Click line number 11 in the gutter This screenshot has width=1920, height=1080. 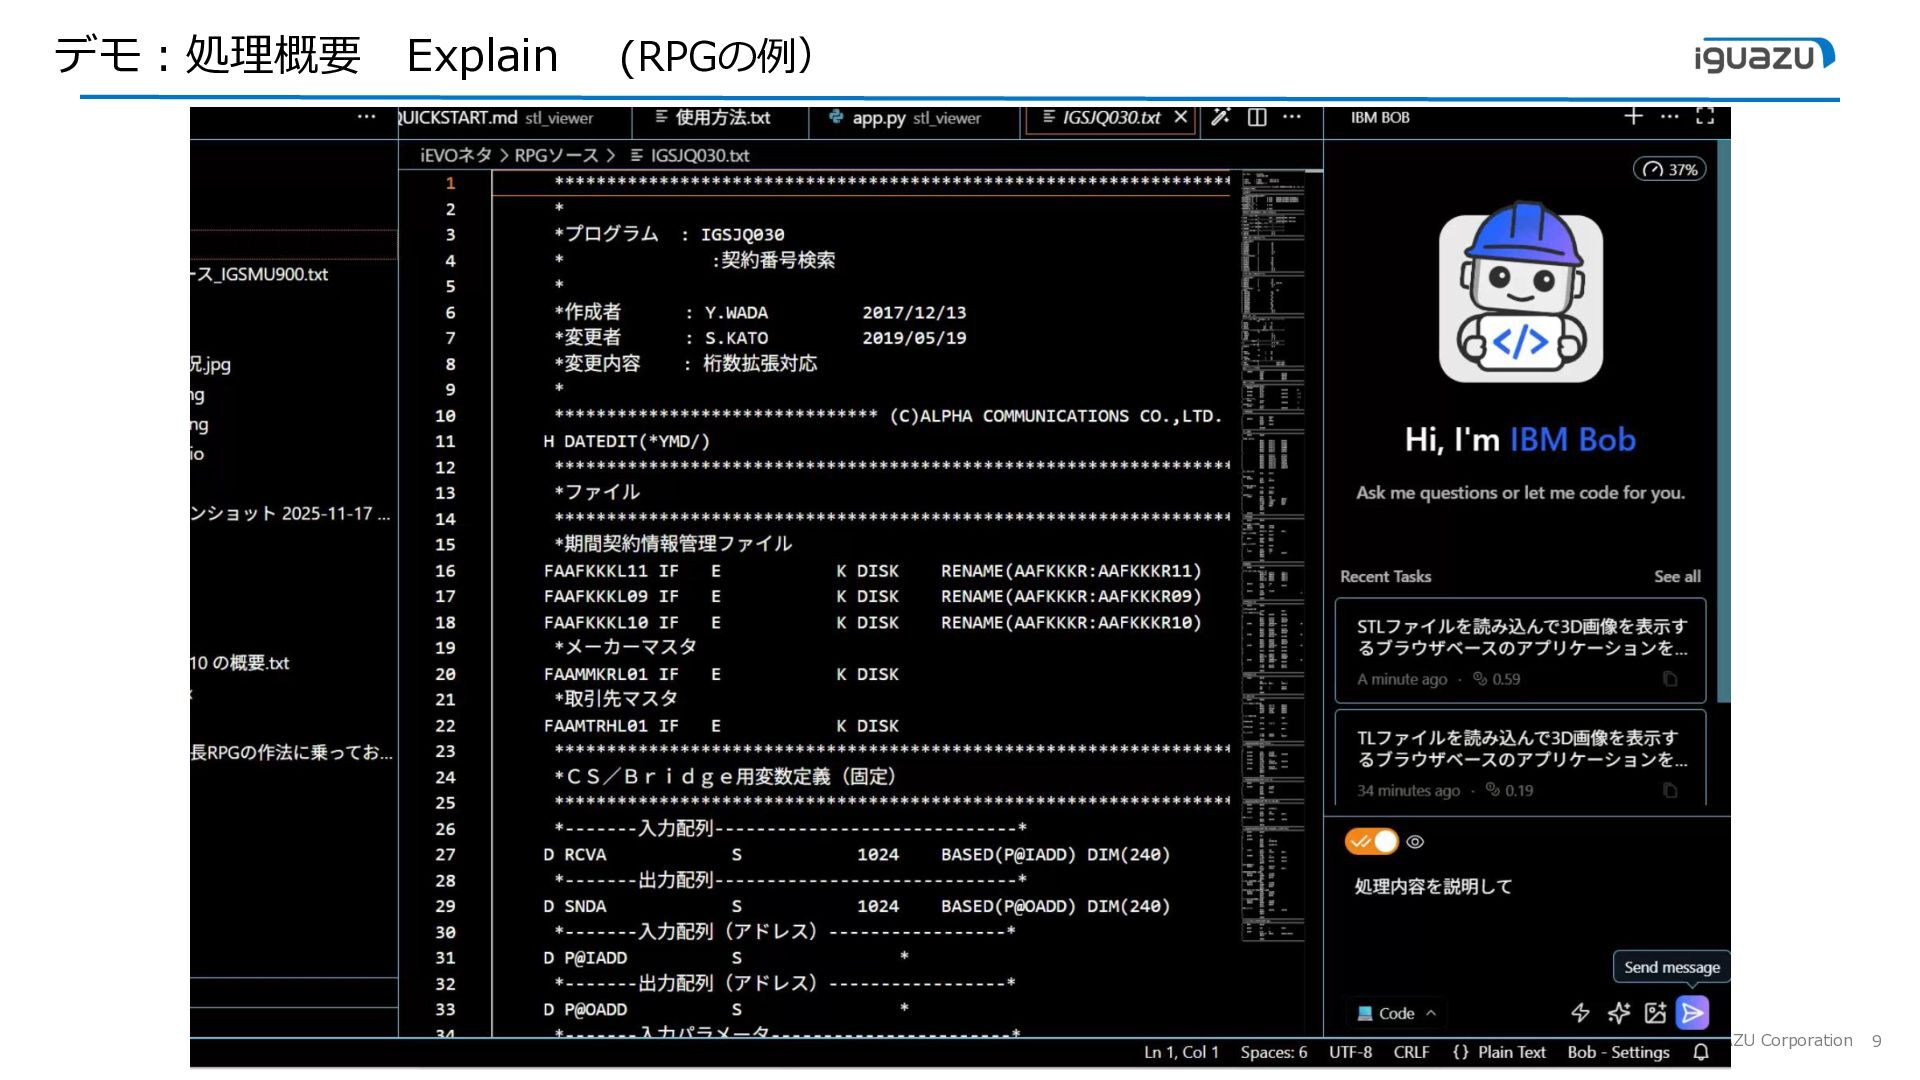click(445, 441)
